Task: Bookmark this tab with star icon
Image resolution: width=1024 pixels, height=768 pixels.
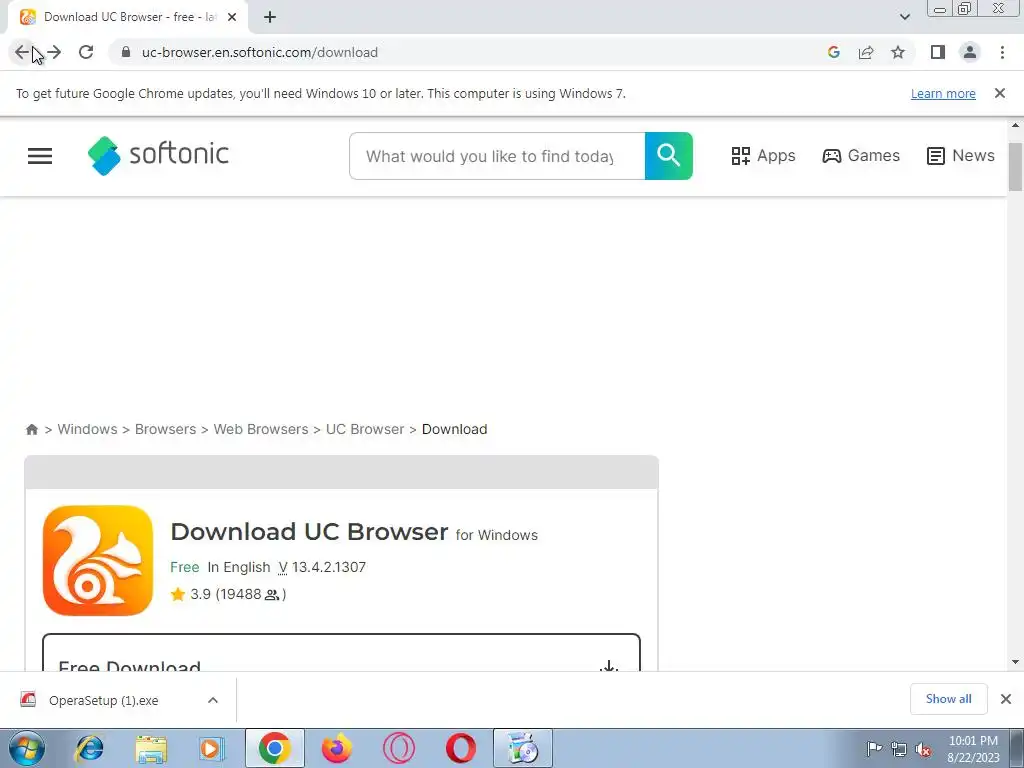Action: click(898, 52)
